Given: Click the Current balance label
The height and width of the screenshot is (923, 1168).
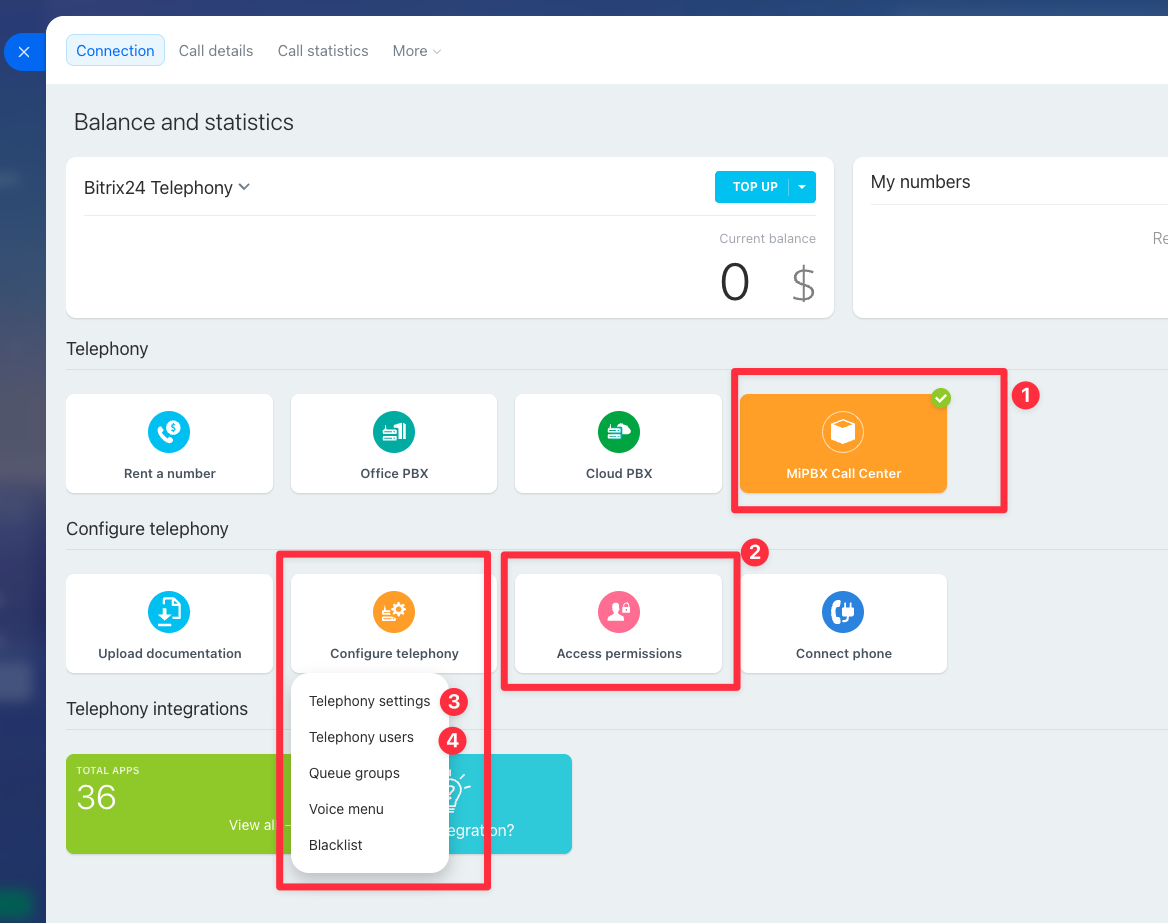Looking at the screenshot, I should point(767,238).
